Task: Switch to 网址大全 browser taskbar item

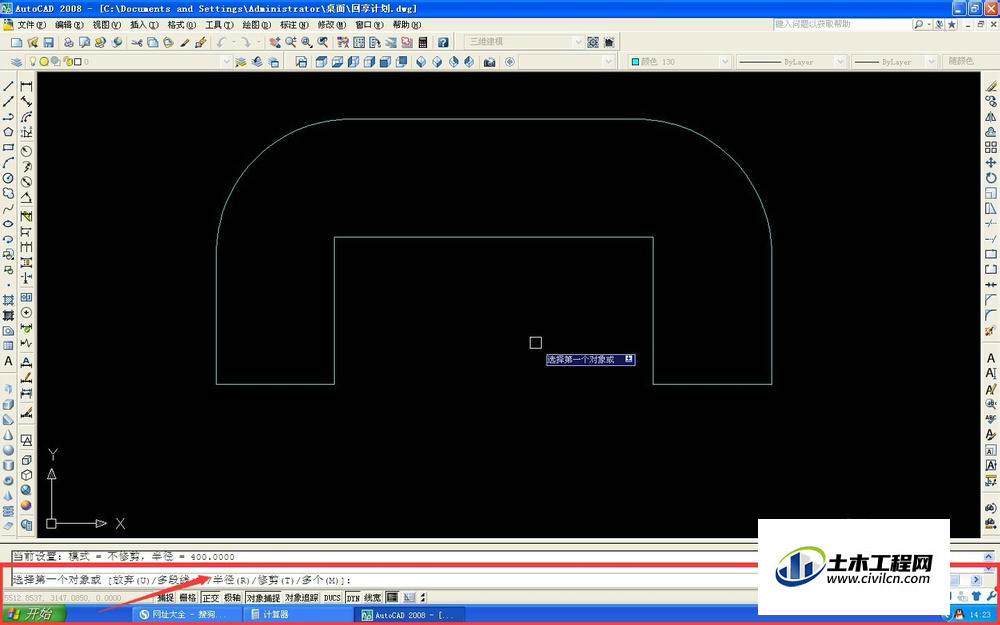Action: click(x=186, y=614)
